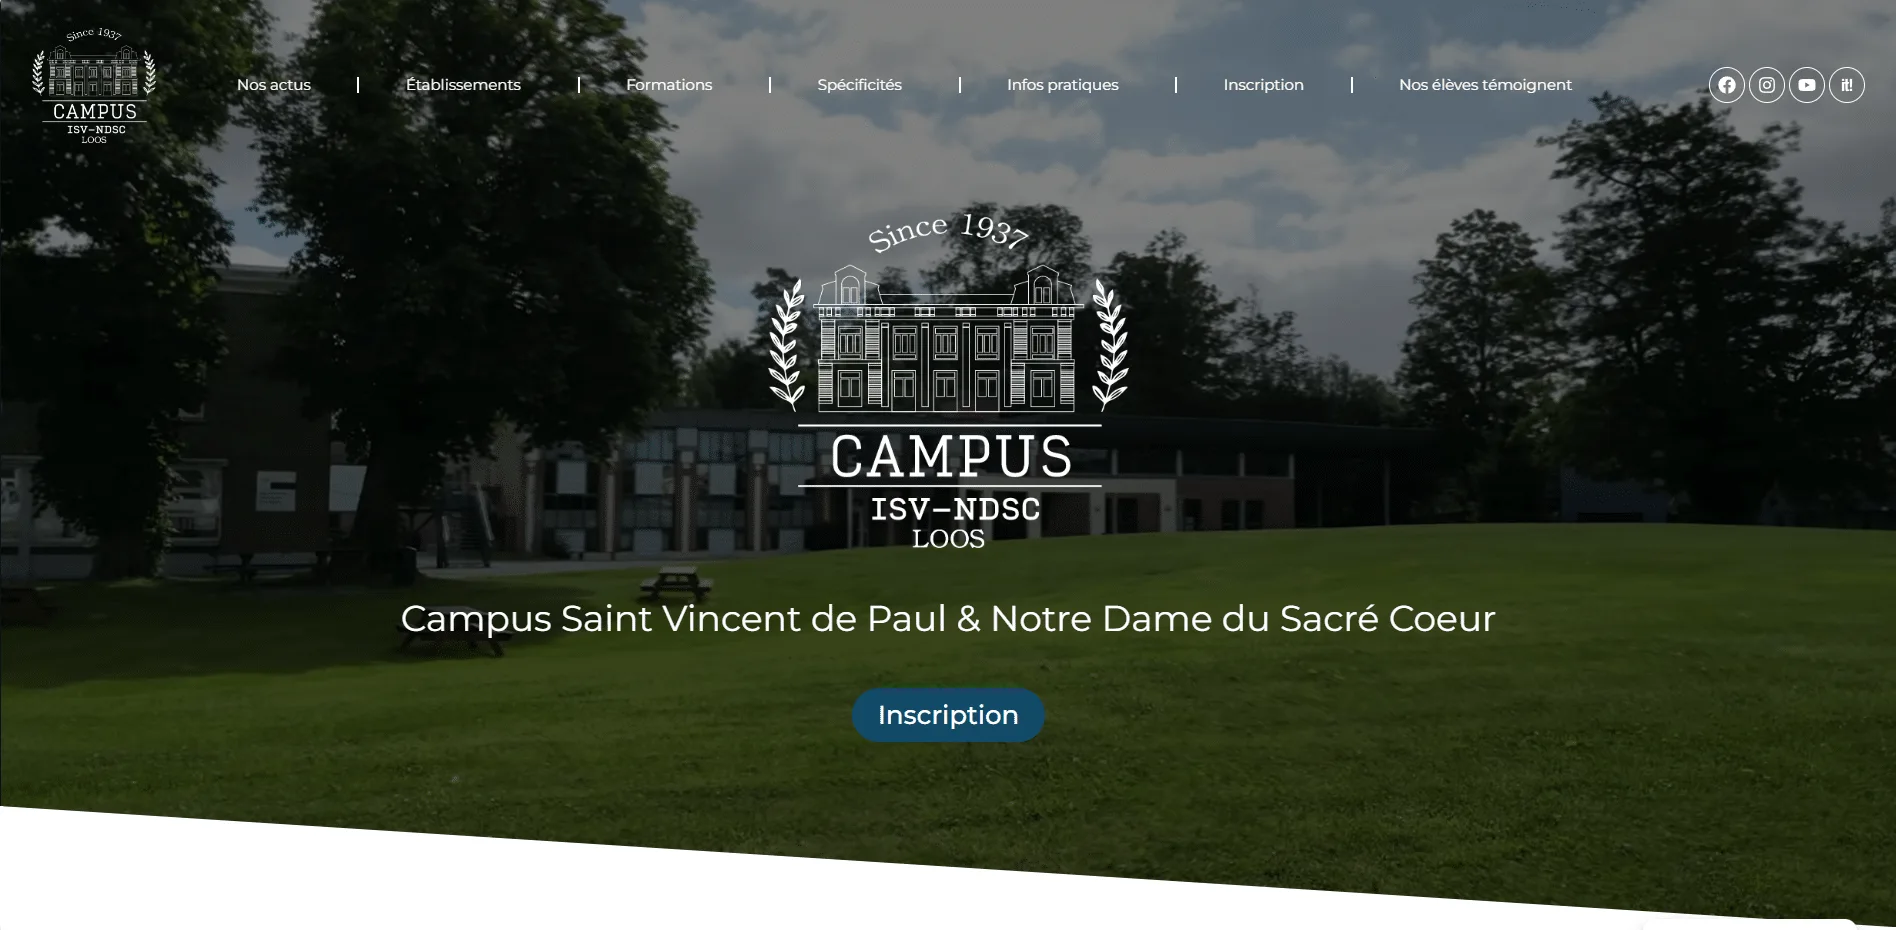The image size is (1896, 930).
Task: Click the Campus Saint Vincent de Paul heading
Action: (x=948, y=619)
